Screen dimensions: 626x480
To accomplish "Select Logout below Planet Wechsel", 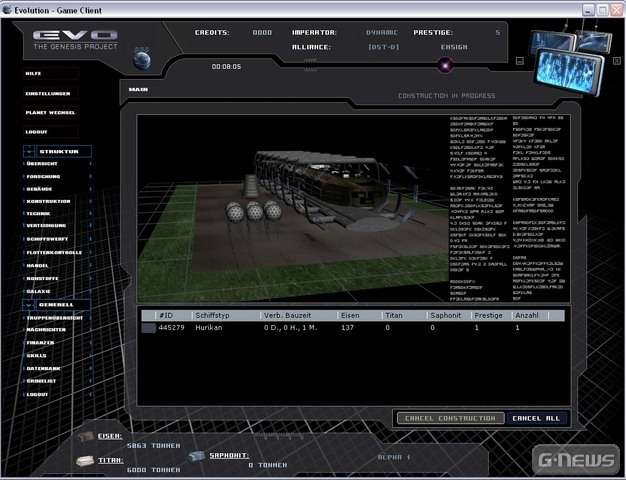I will pyautogui.click(x=36, y=132).
